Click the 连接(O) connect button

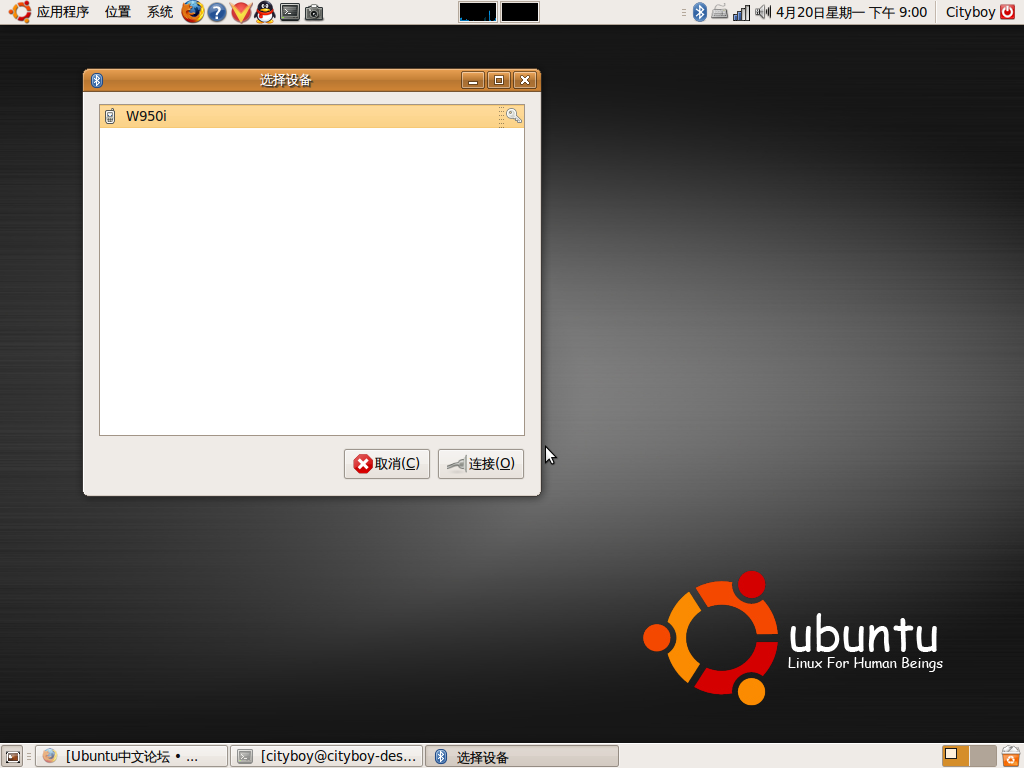[481, 464]
